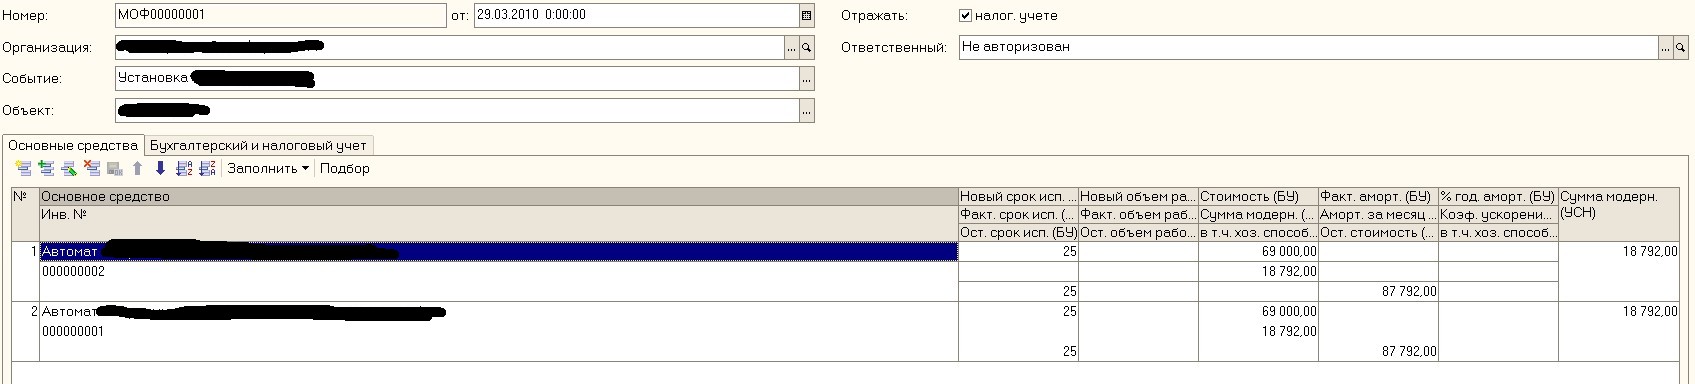Click the Объект input field
This screenshot has height=384, width=1695.
point(457,110)
